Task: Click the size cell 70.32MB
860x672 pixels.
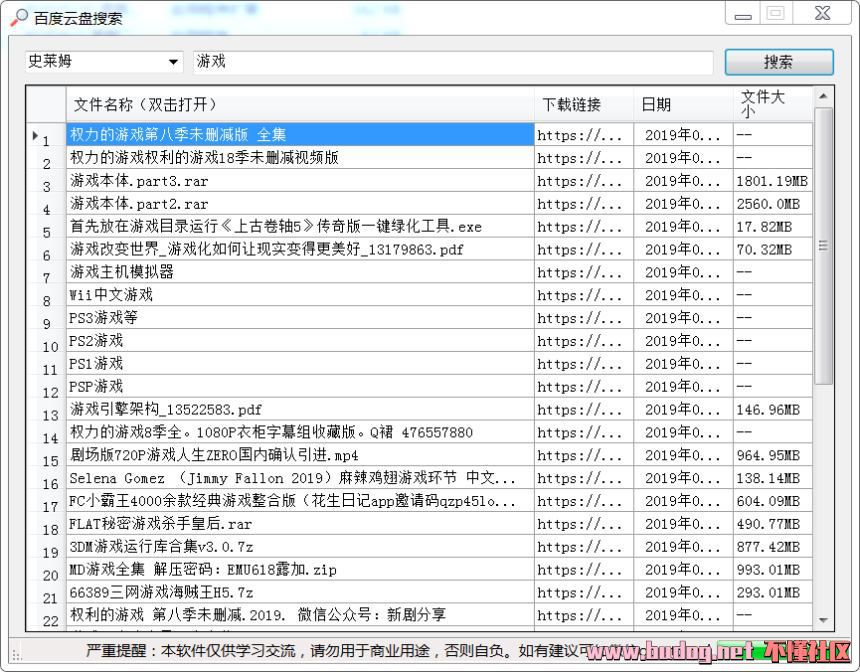Action: click(x=772, y=249)
